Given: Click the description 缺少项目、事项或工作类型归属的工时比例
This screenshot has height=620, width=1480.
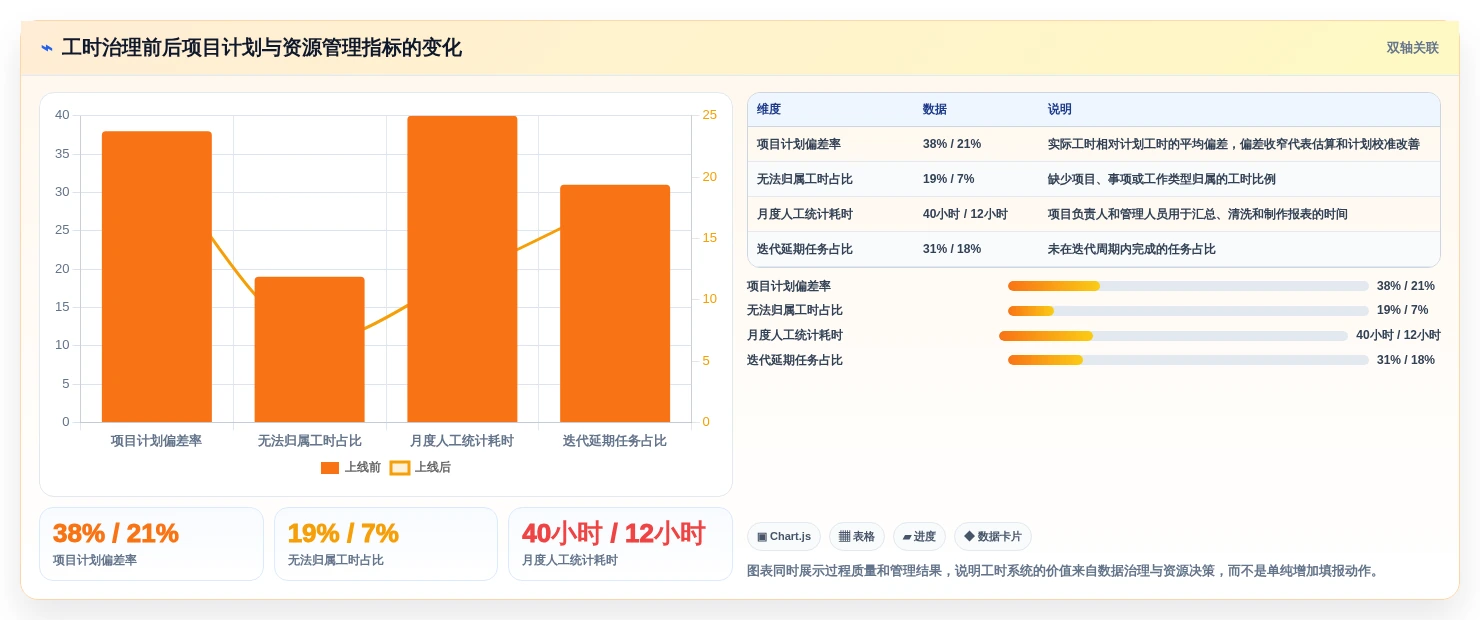Looking at the screenshot, I should pyautogui.click(x=1162, y=179).
